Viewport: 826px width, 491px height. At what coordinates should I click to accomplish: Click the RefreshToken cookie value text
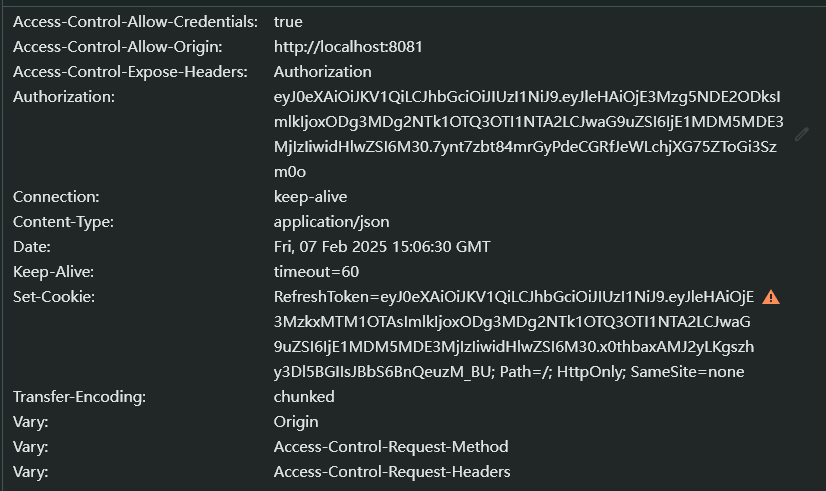click(x=514, y=335)
